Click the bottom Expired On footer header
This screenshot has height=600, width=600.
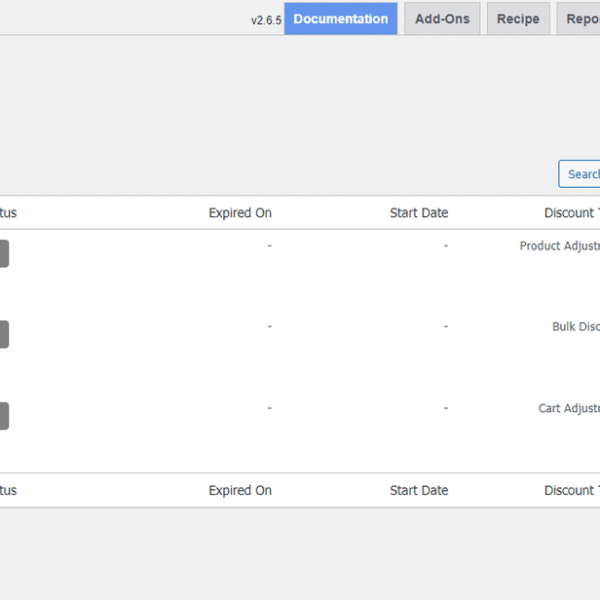coord(240,491)
